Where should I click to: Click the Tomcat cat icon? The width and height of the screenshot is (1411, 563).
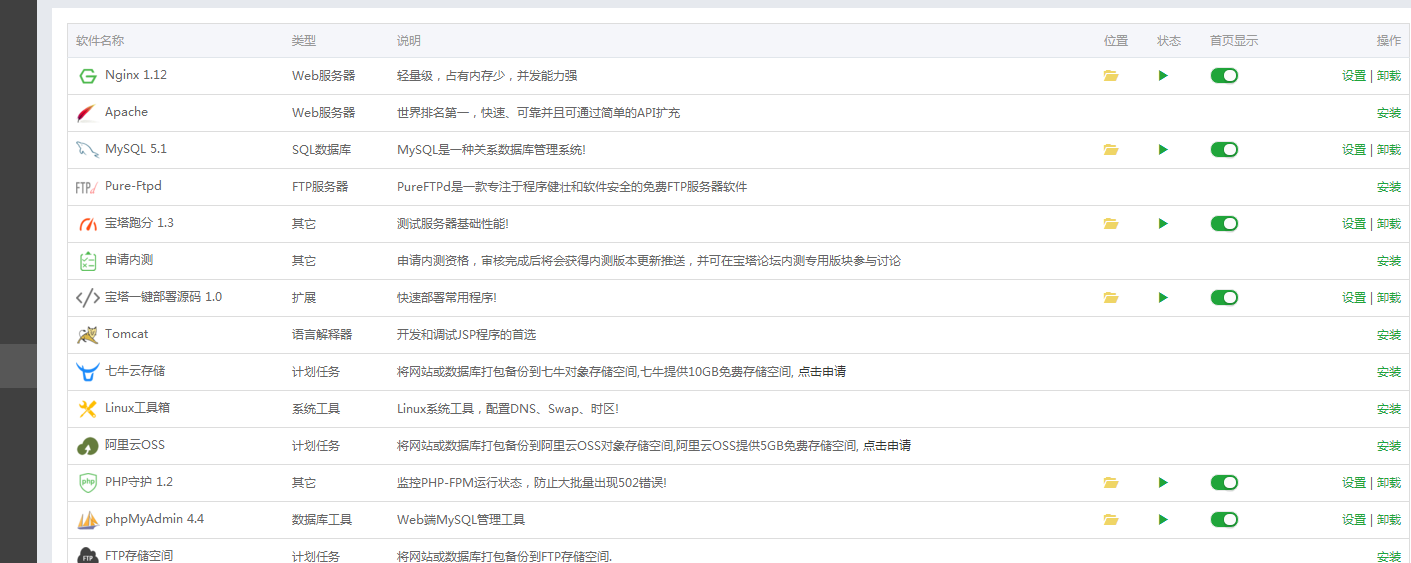click(87, 335)
